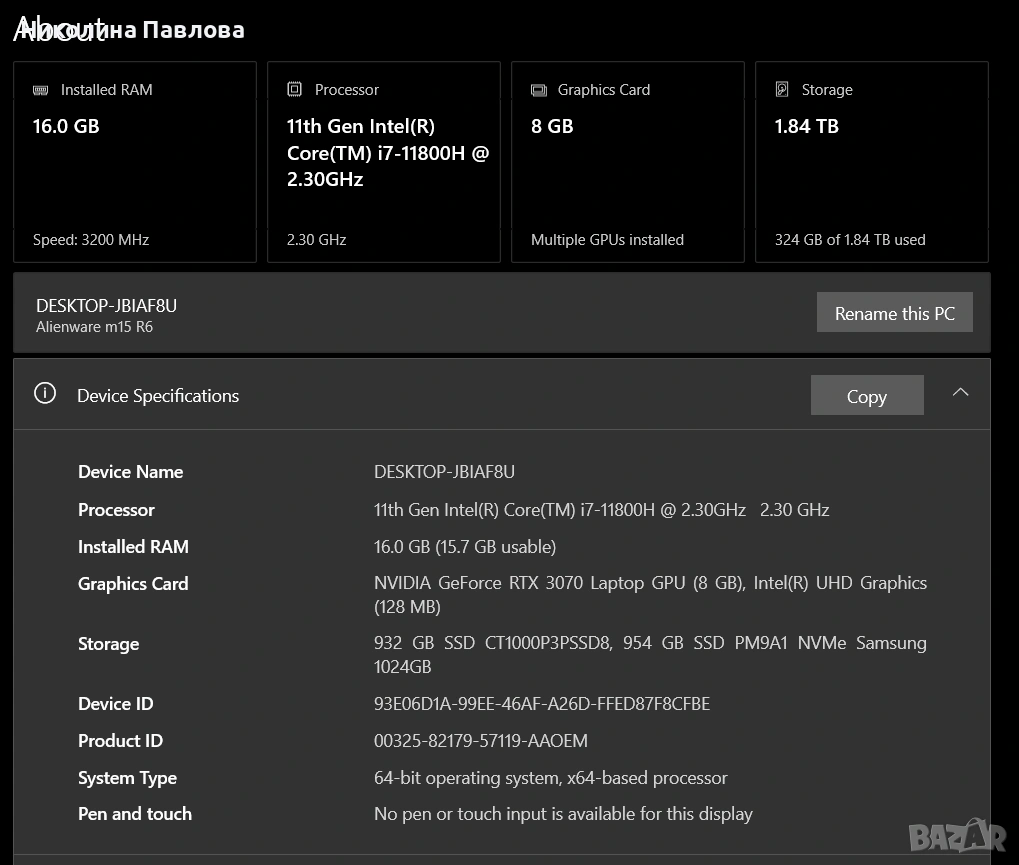
Task: Click the No pen or touch input text
Action: pos(563,814)
